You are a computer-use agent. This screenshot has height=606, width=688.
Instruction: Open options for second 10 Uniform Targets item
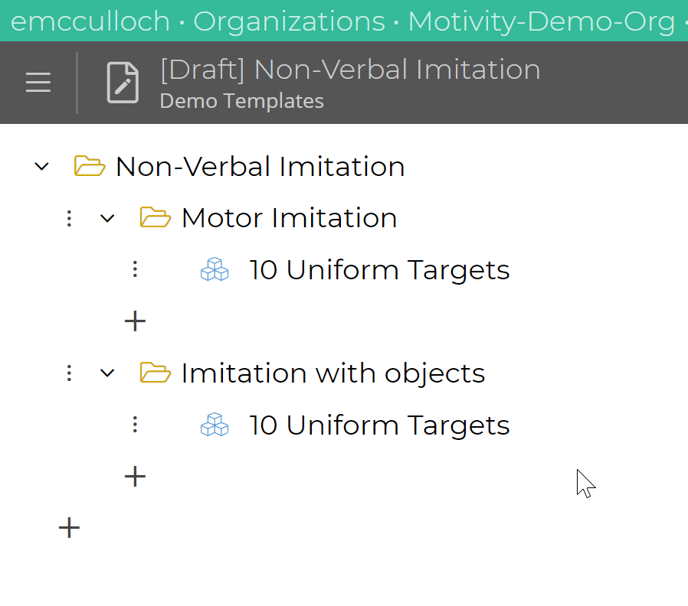point(135,424)
